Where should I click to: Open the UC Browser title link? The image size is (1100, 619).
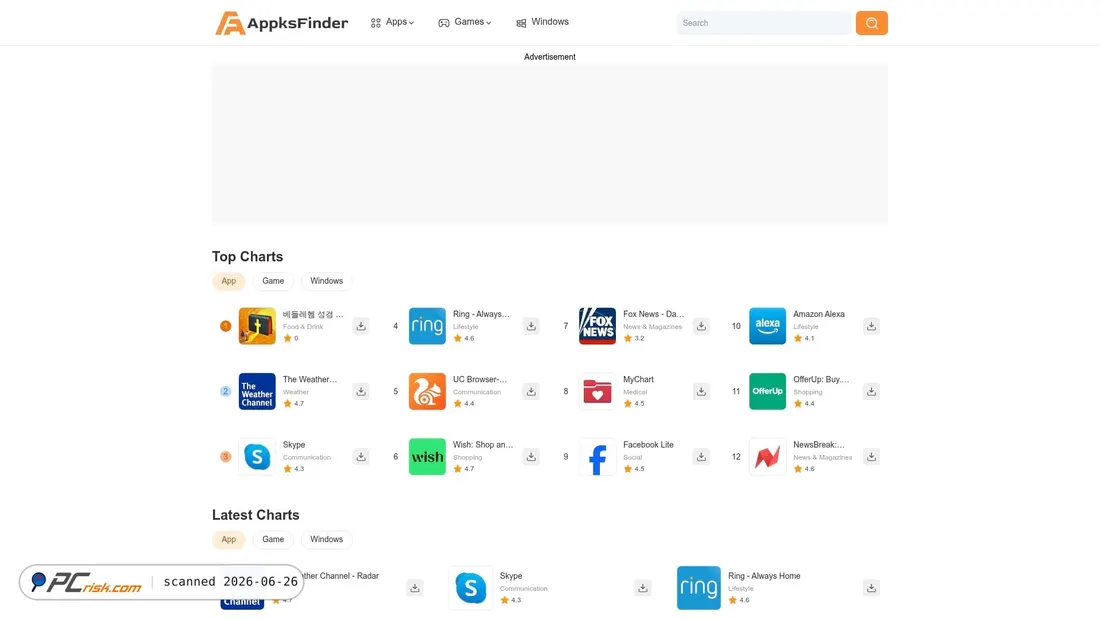480,380
